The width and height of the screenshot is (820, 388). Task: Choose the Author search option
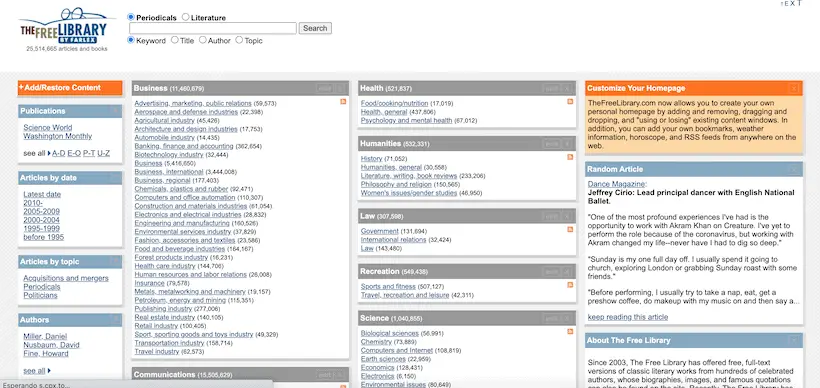coord(202,40)
